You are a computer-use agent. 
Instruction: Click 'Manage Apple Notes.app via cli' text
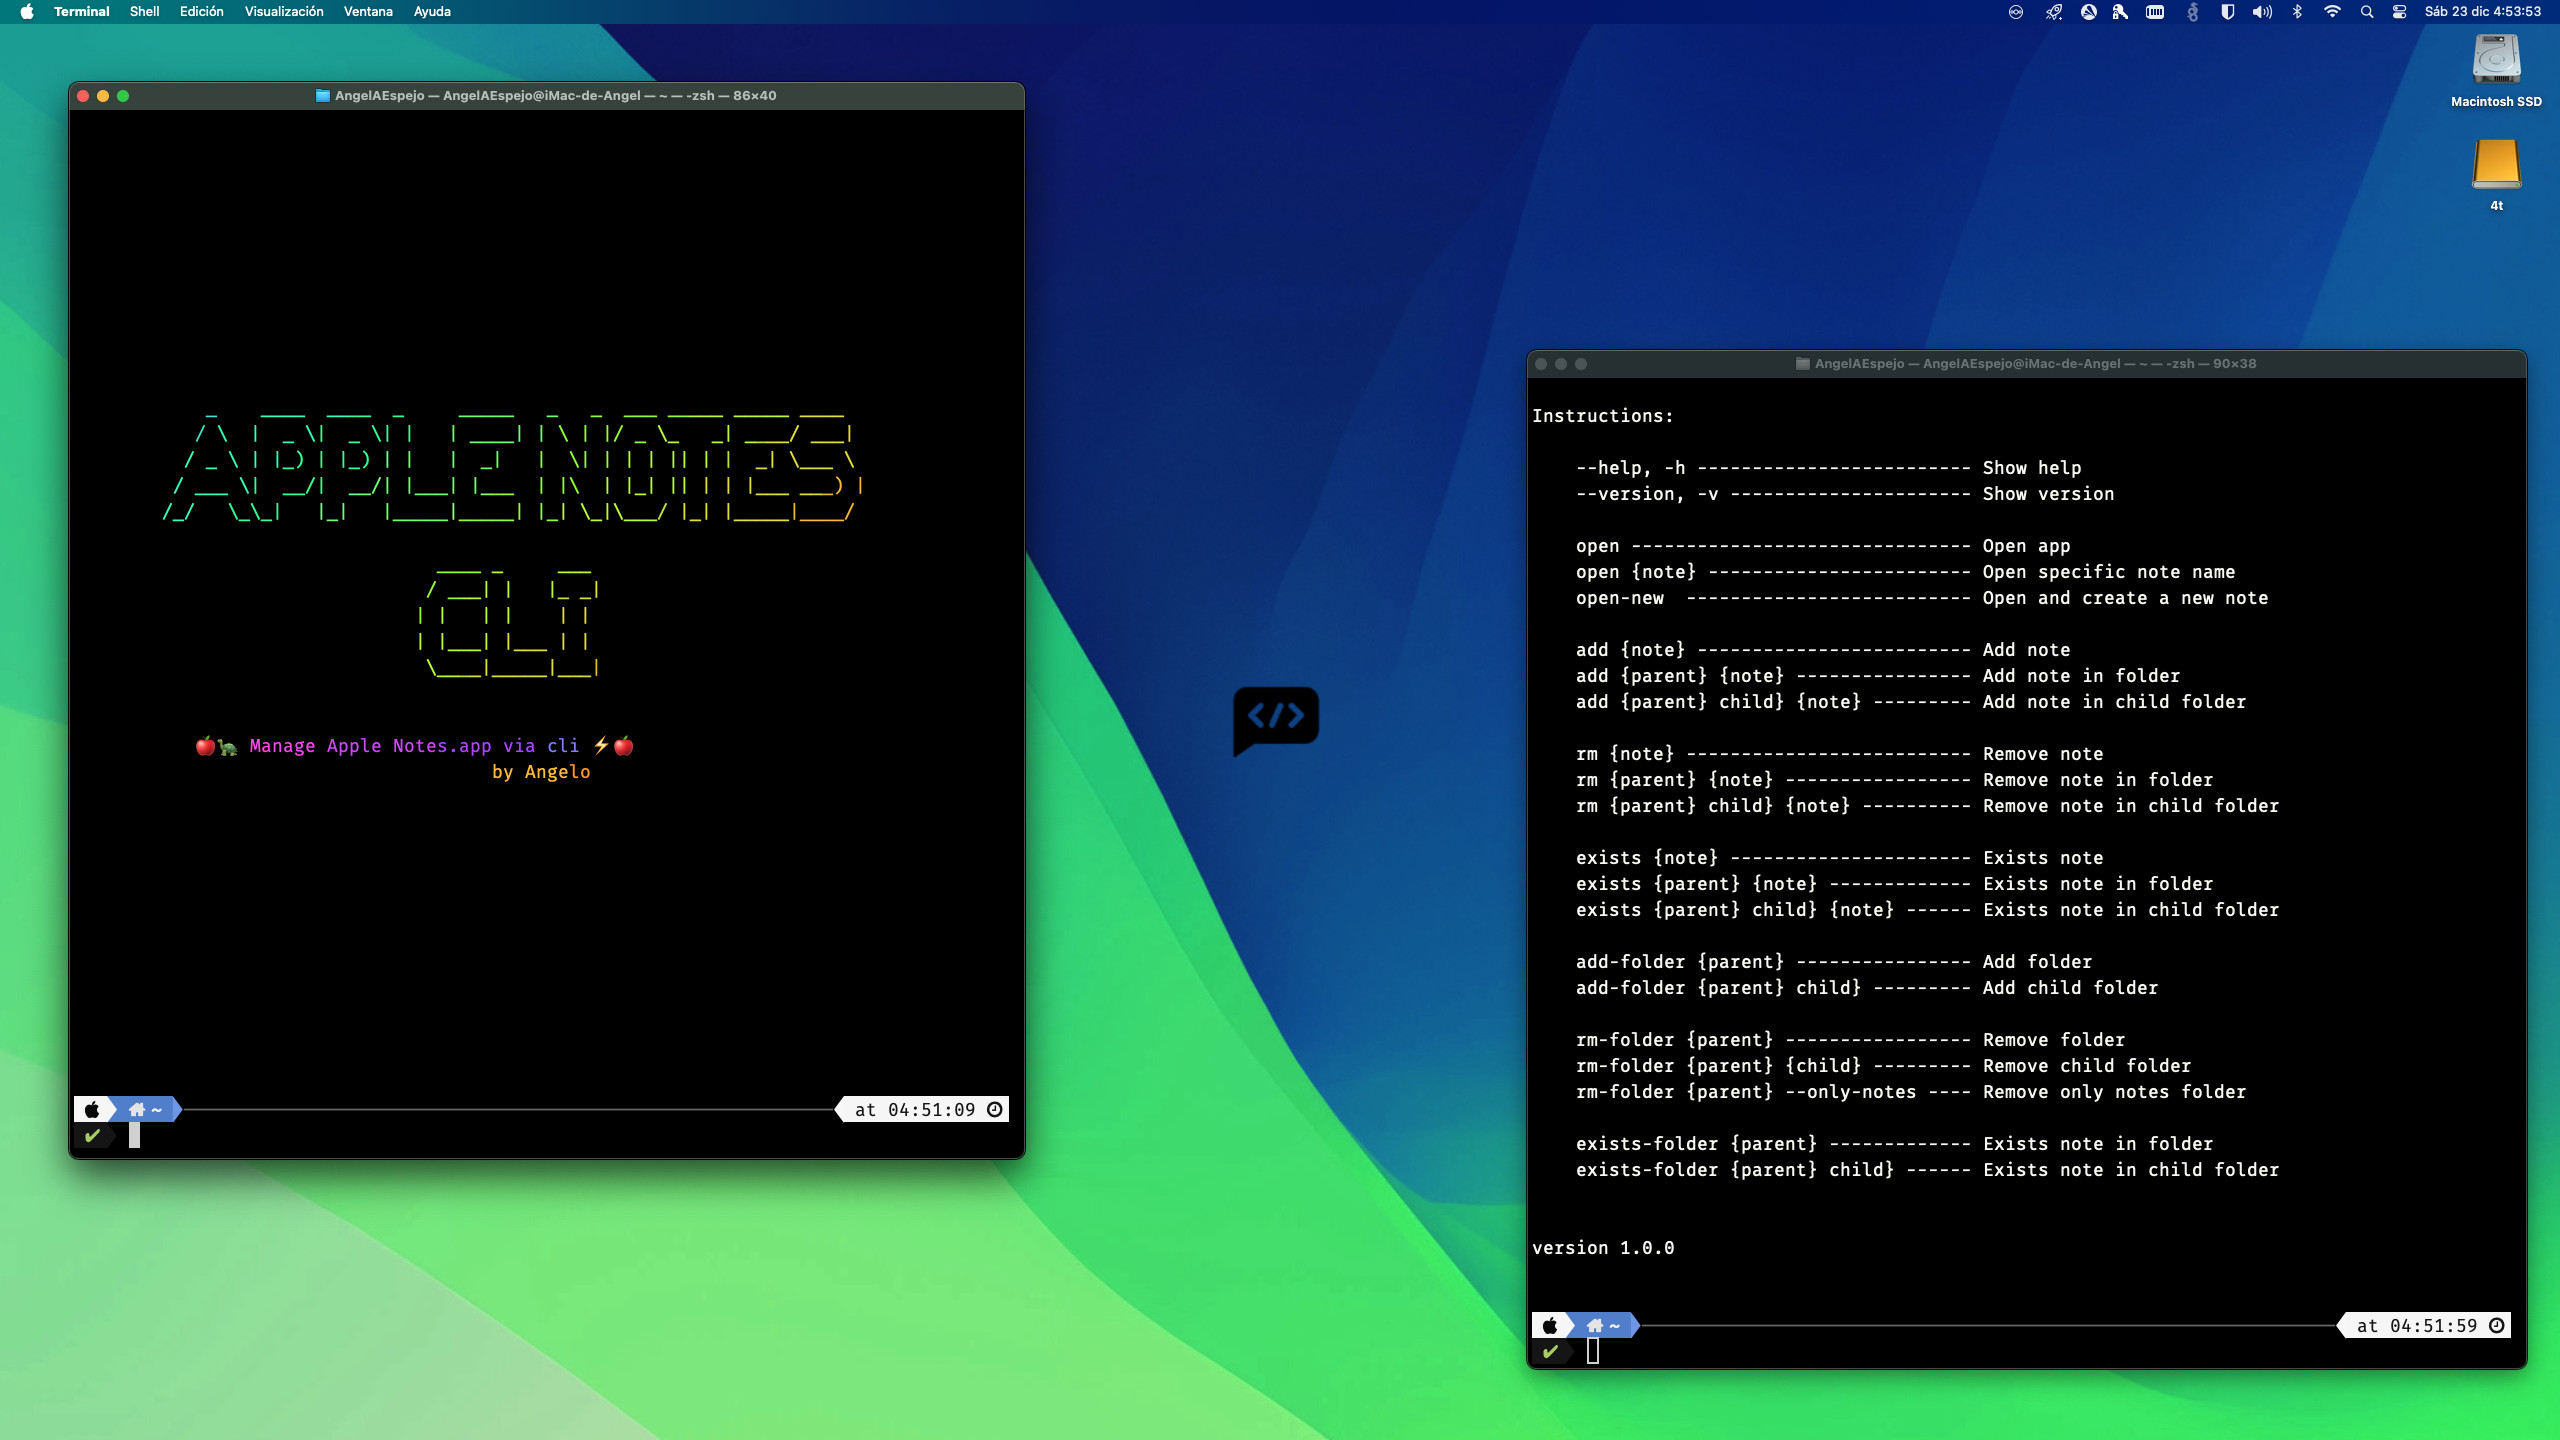pos(414,746)
